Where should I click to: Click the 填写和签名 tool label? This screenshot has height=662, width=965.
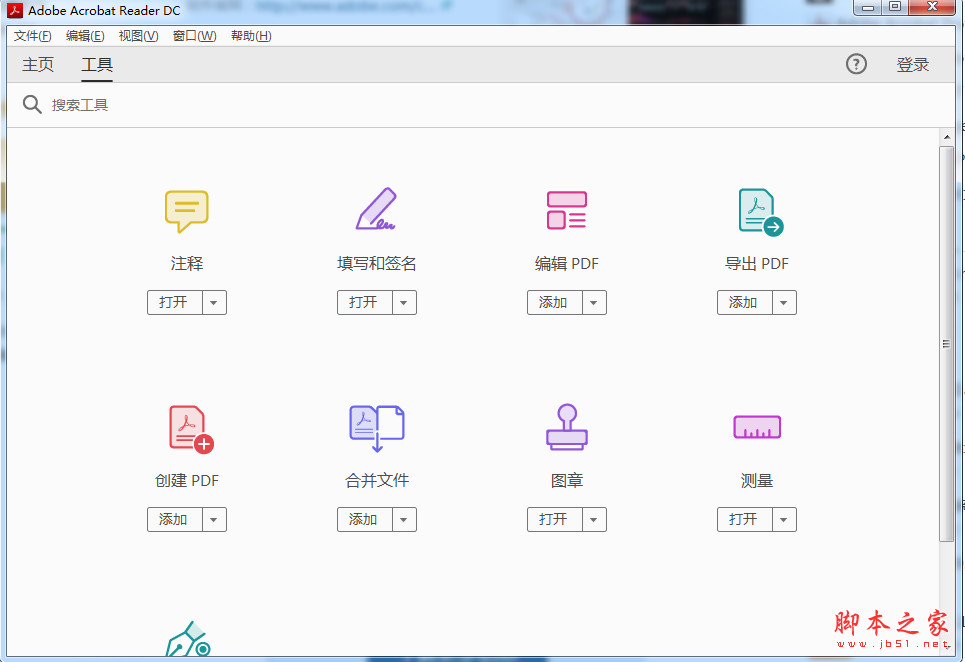(x=377, y=264)
